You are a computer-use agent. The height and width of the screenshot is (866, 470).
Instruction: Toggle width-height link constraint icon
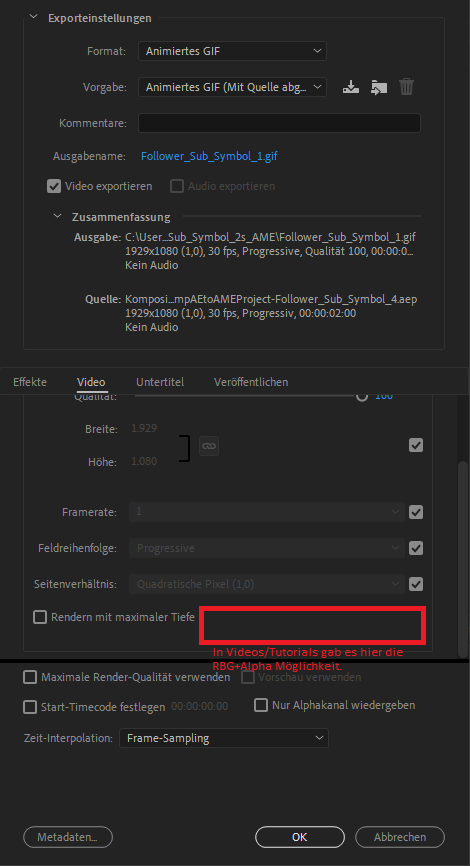[209, 446]
